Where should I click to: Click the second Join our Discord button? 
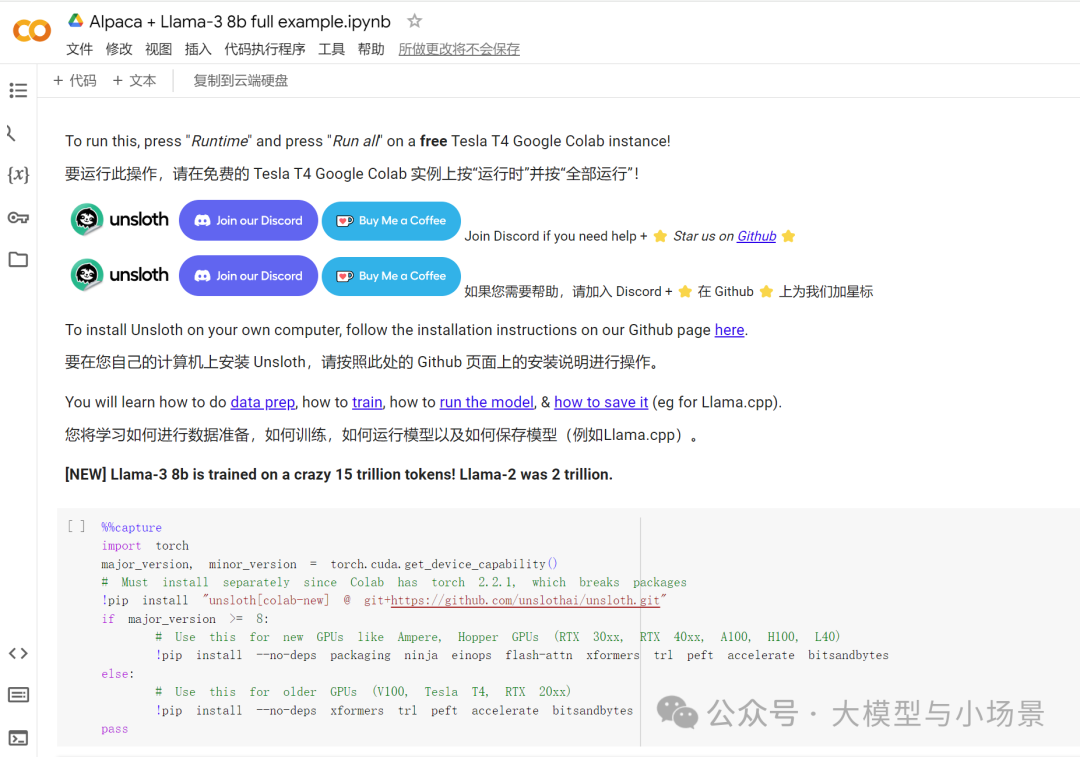pyautogui.click(x=249, y=276)
